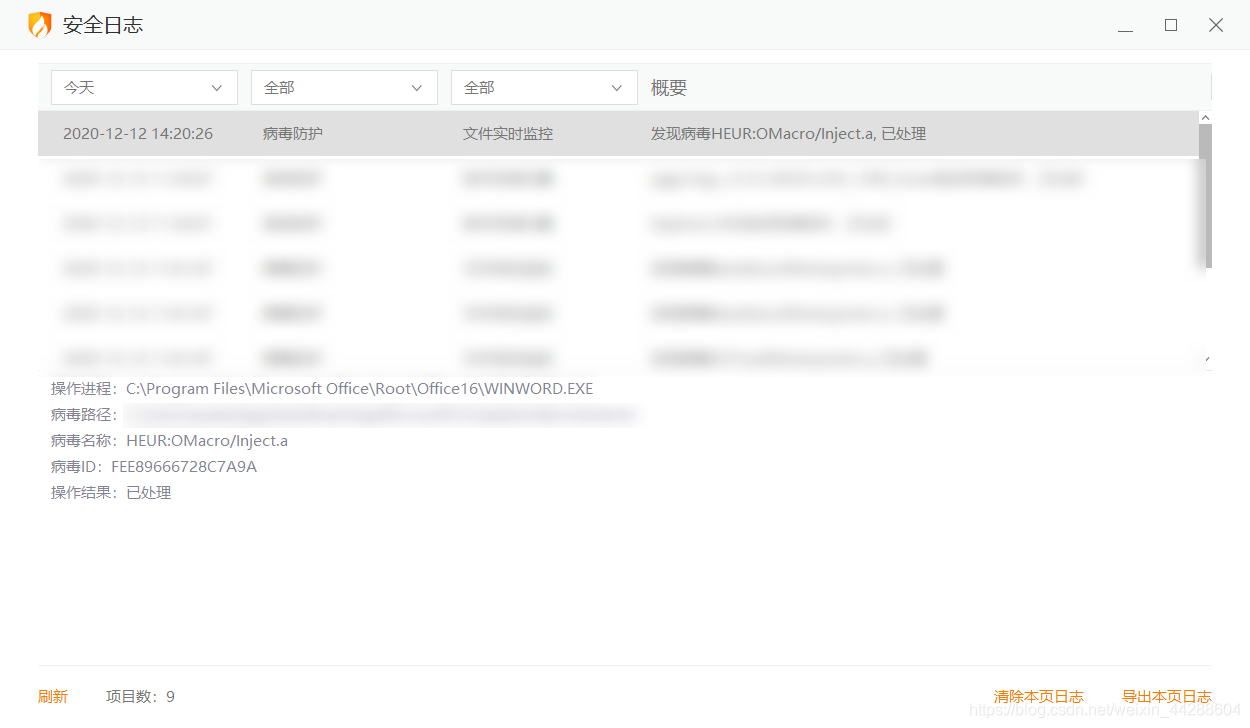Image resolution: width=1250 pixels, height=728 pixels.
Task: Close the 安全日志 window
Action: coord(1216,26)
